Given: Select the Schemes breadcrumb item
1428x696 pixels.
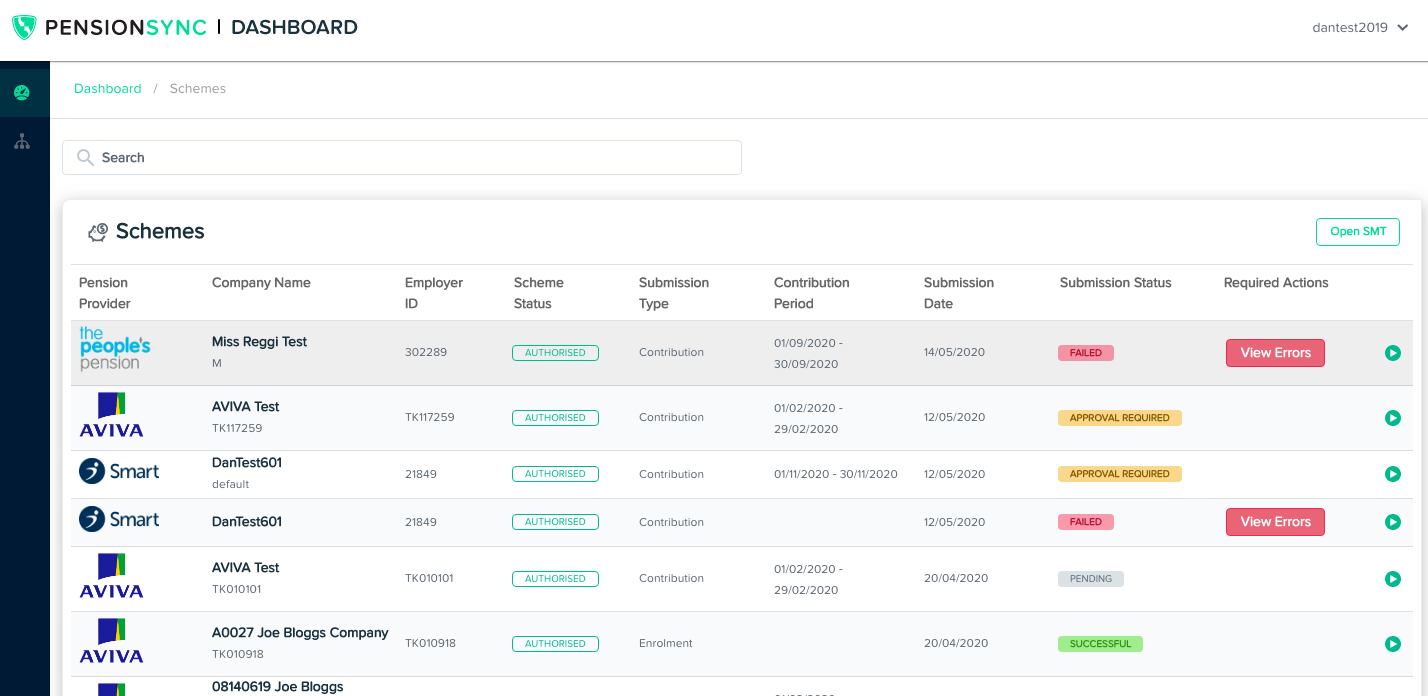Looking at the screenshot, I should [197, 89].
